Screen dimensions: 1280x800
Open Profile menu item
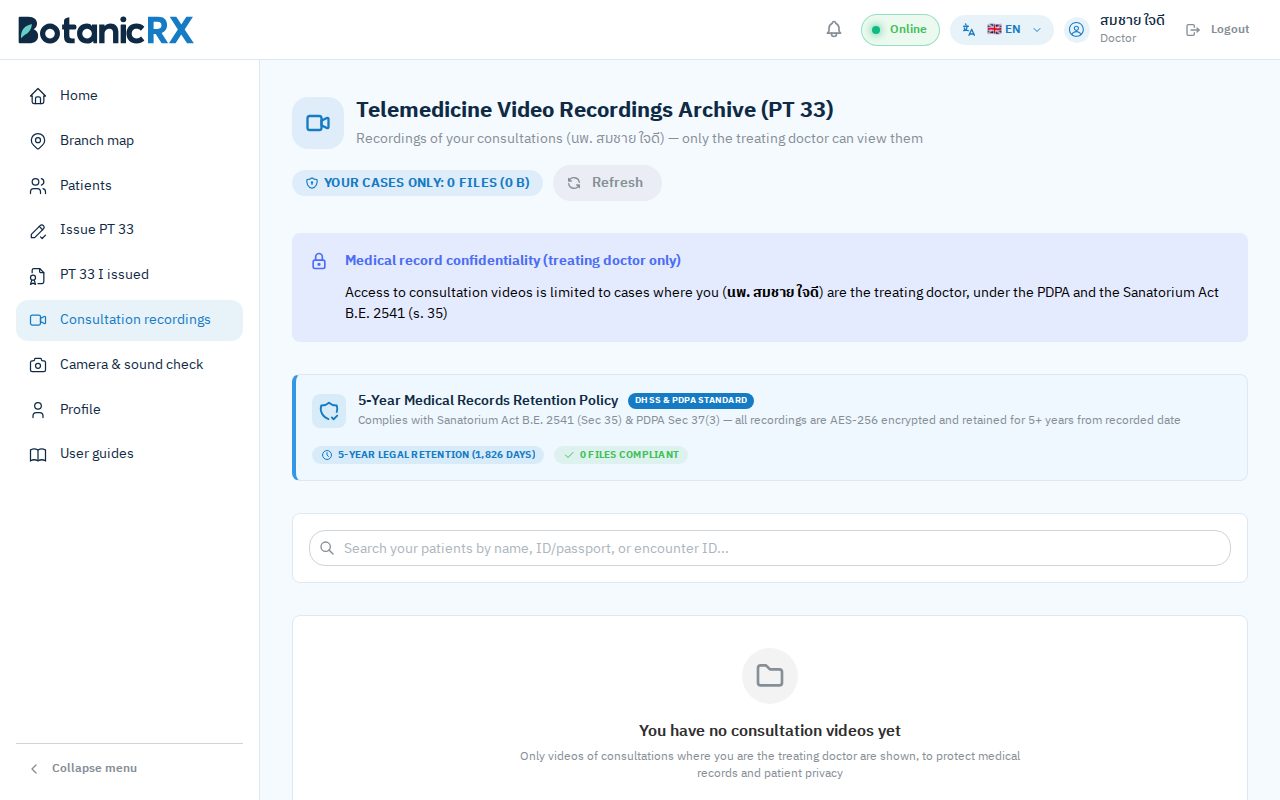pos(129,410)
